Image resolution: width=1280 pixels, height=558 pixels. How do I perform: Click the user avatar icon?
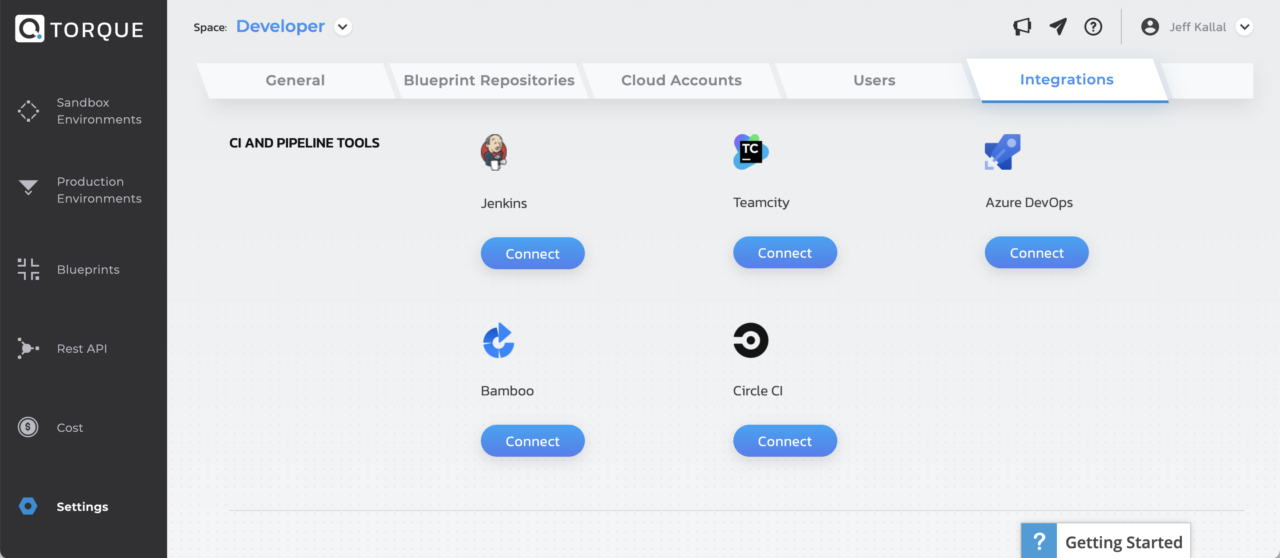coord(1150,27)
